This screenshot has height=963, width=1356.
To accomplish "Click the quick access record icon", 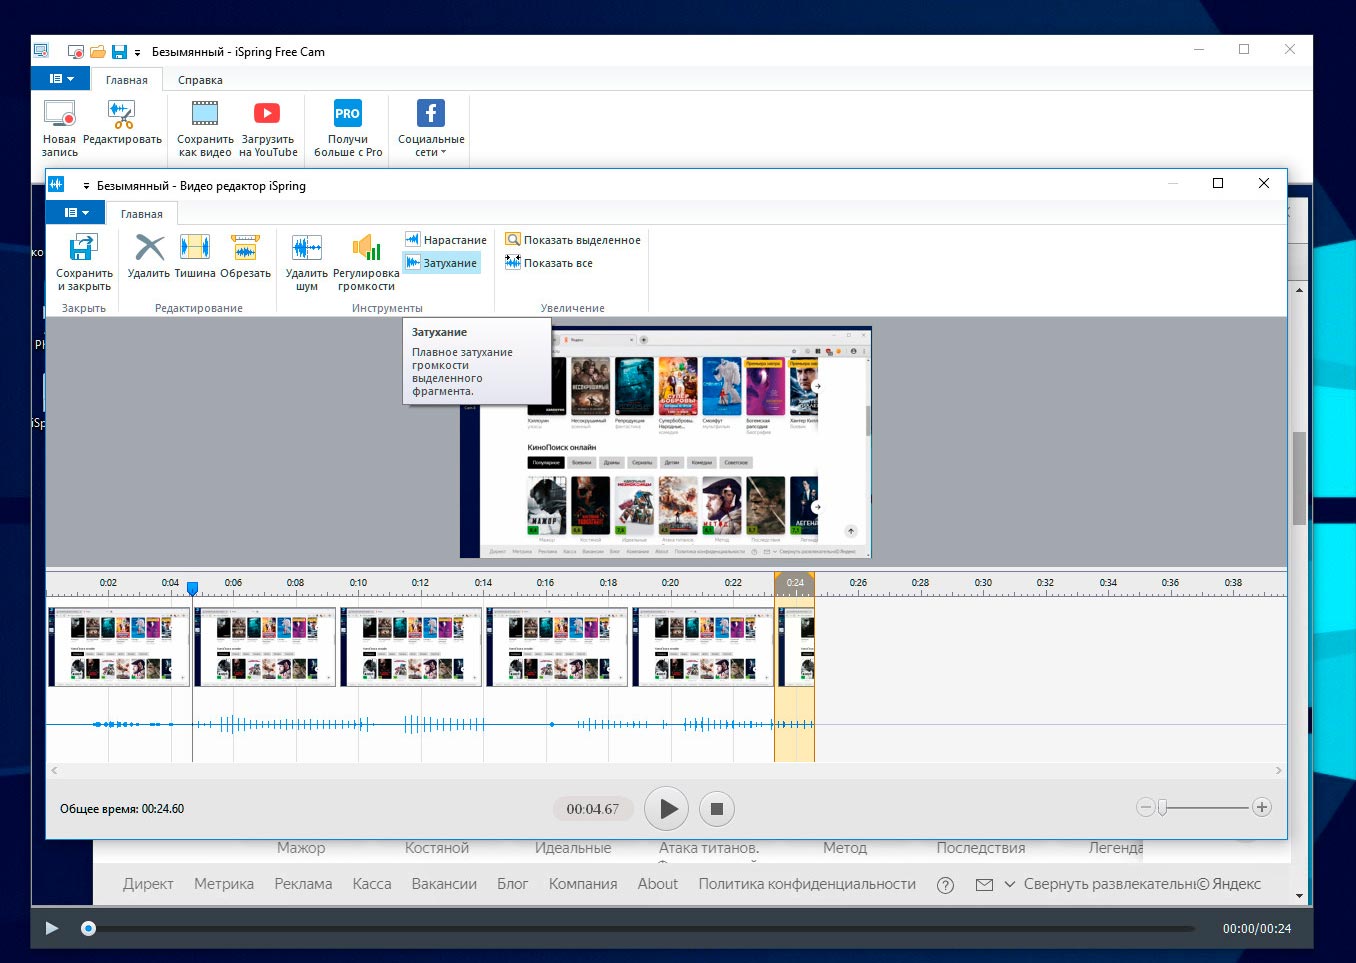I will tap(76, 52).
